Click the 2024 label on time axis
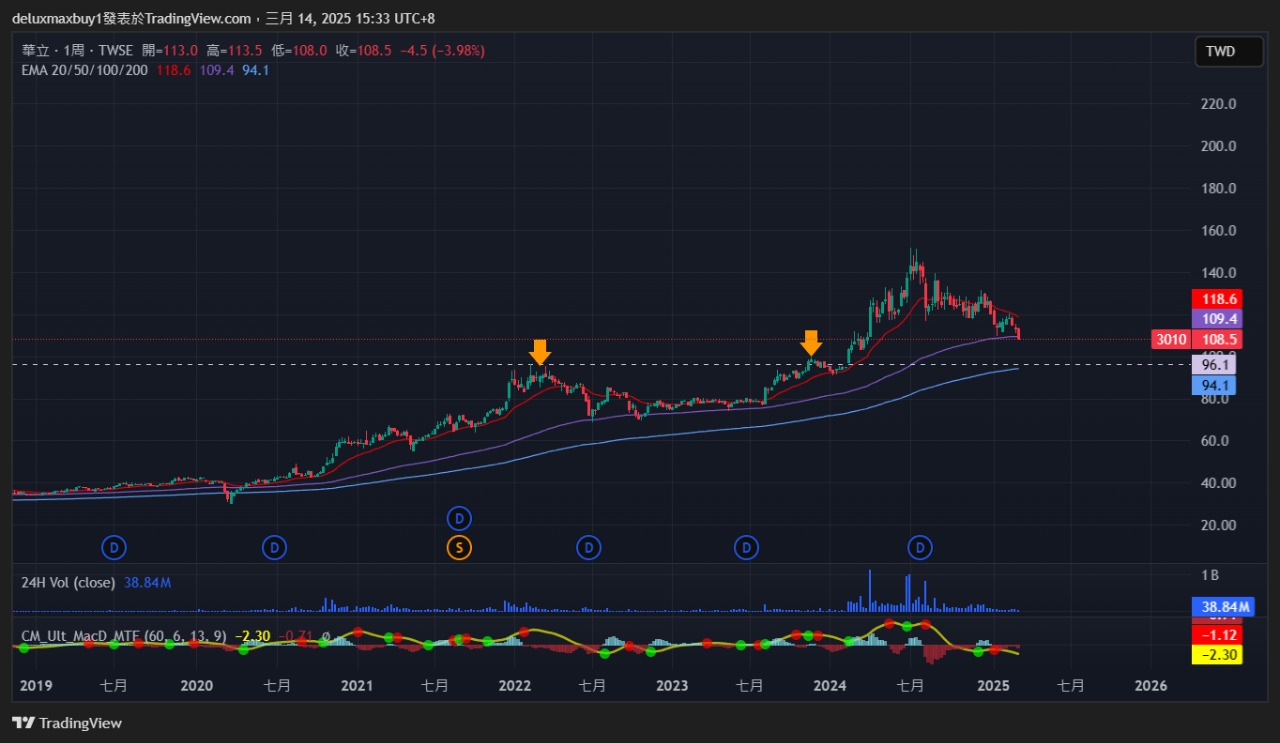The image size is (1280, 743). coord(830,685)
